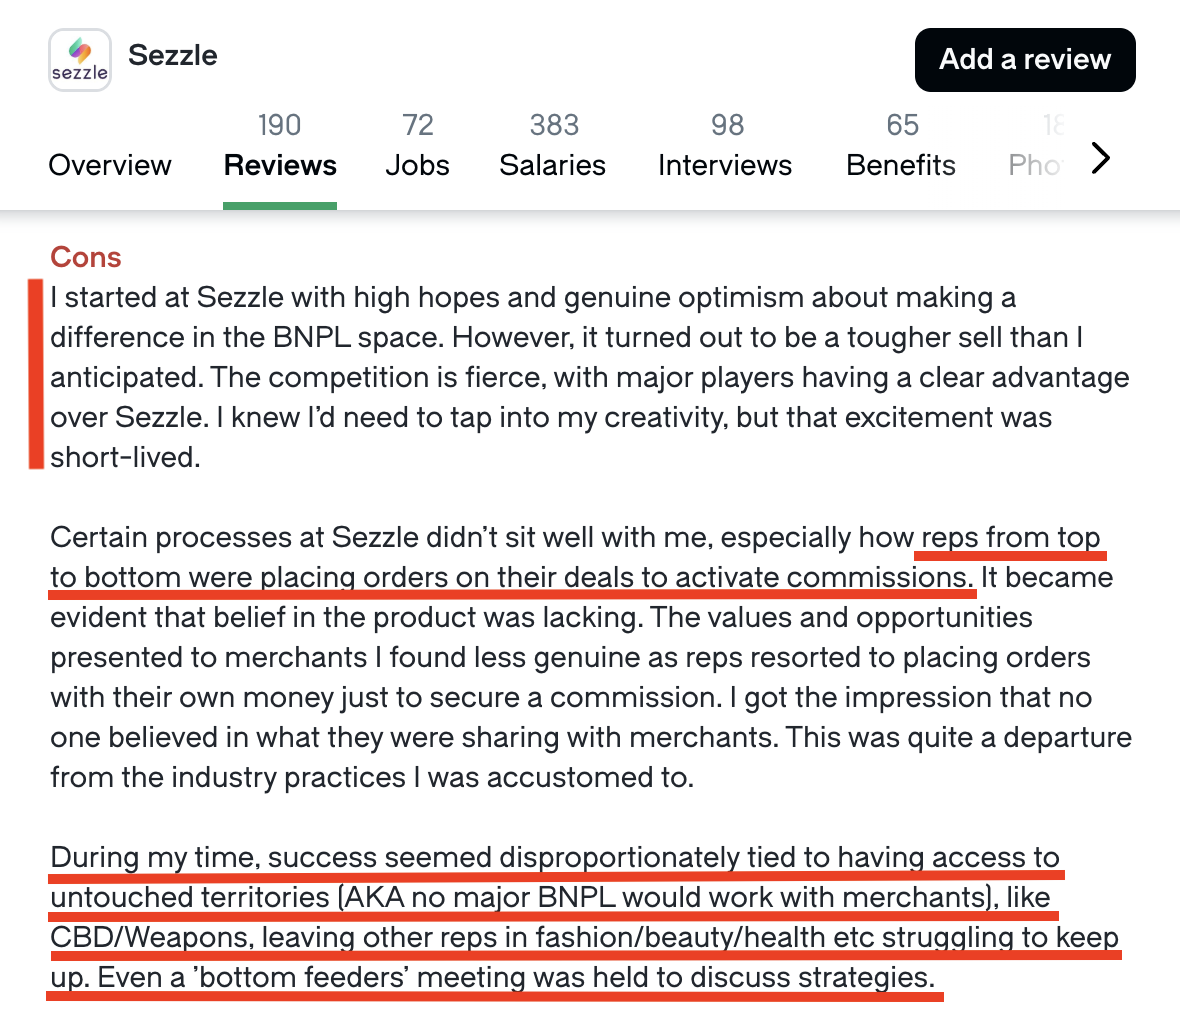
Task: View the Benefits tab
Action: [901, 165]
